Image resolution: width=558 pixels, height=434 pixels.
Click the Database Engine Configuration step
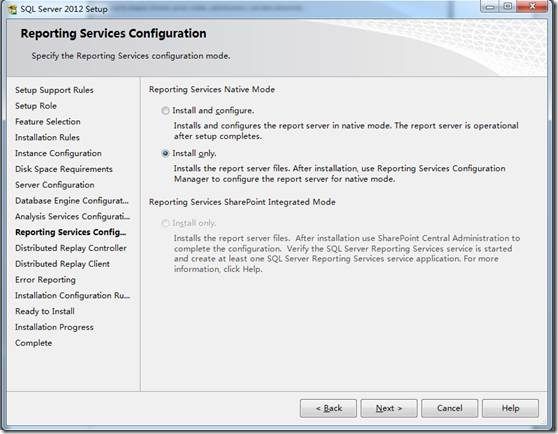72,201
